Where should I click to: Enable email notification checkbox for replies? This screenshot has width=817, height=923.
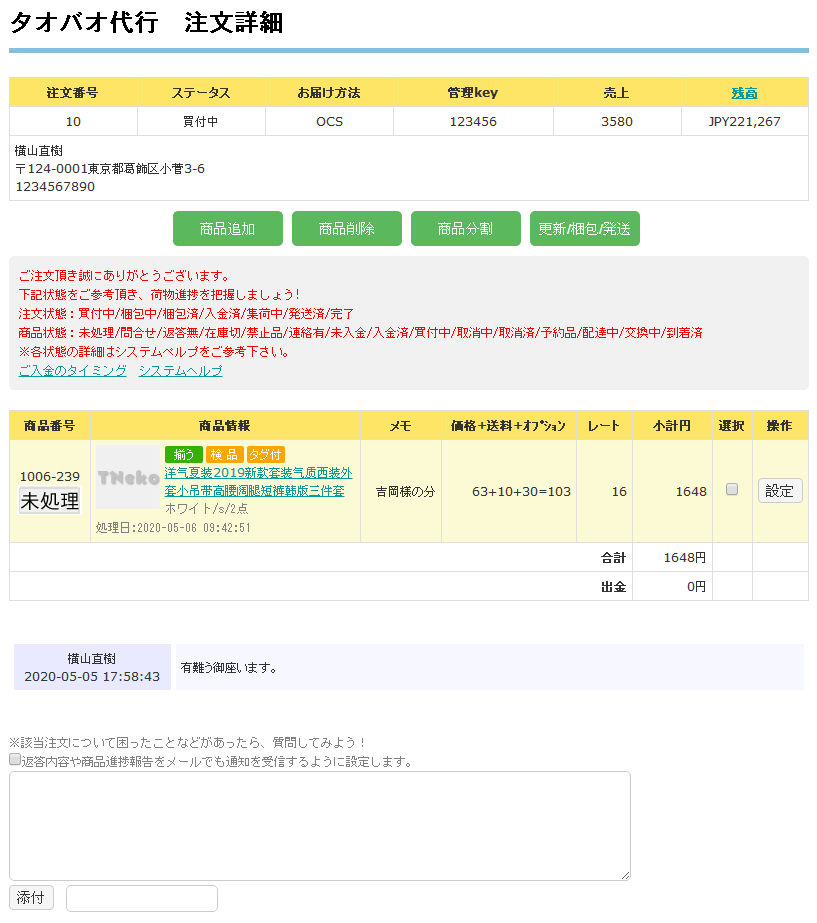point(15,759)
